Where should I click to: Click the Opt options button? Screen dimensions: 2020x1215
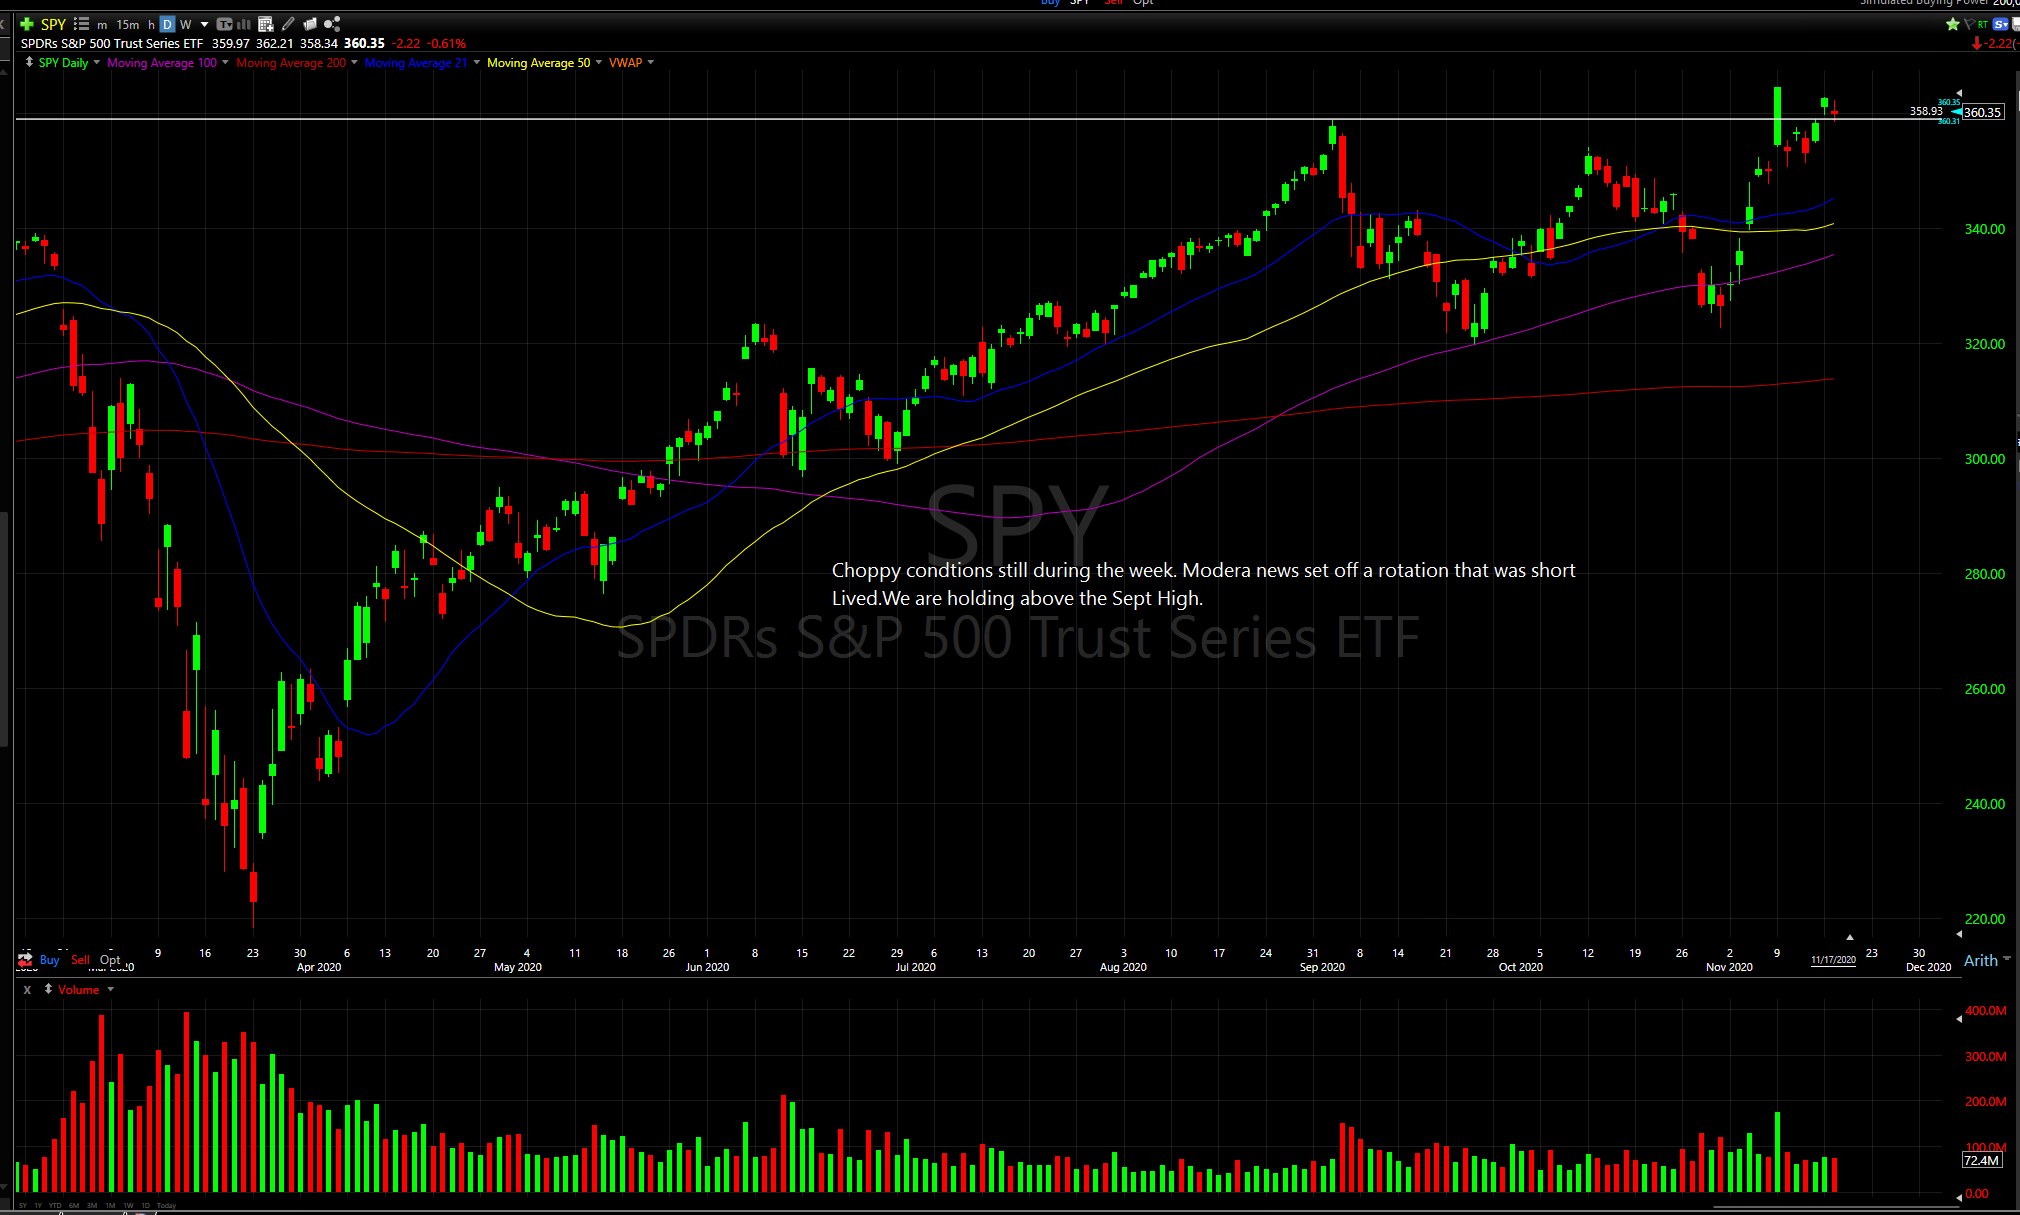point(110,960)
